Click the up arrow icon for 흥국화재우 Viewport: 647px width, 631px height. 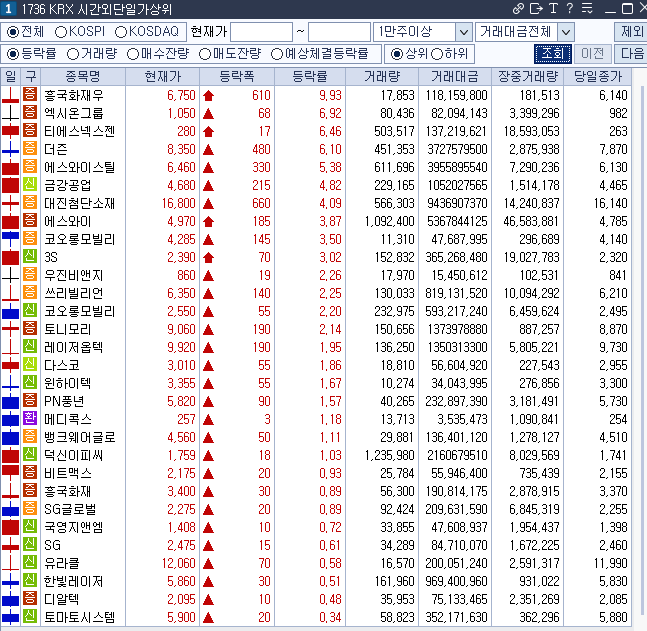tap(209, 96)
